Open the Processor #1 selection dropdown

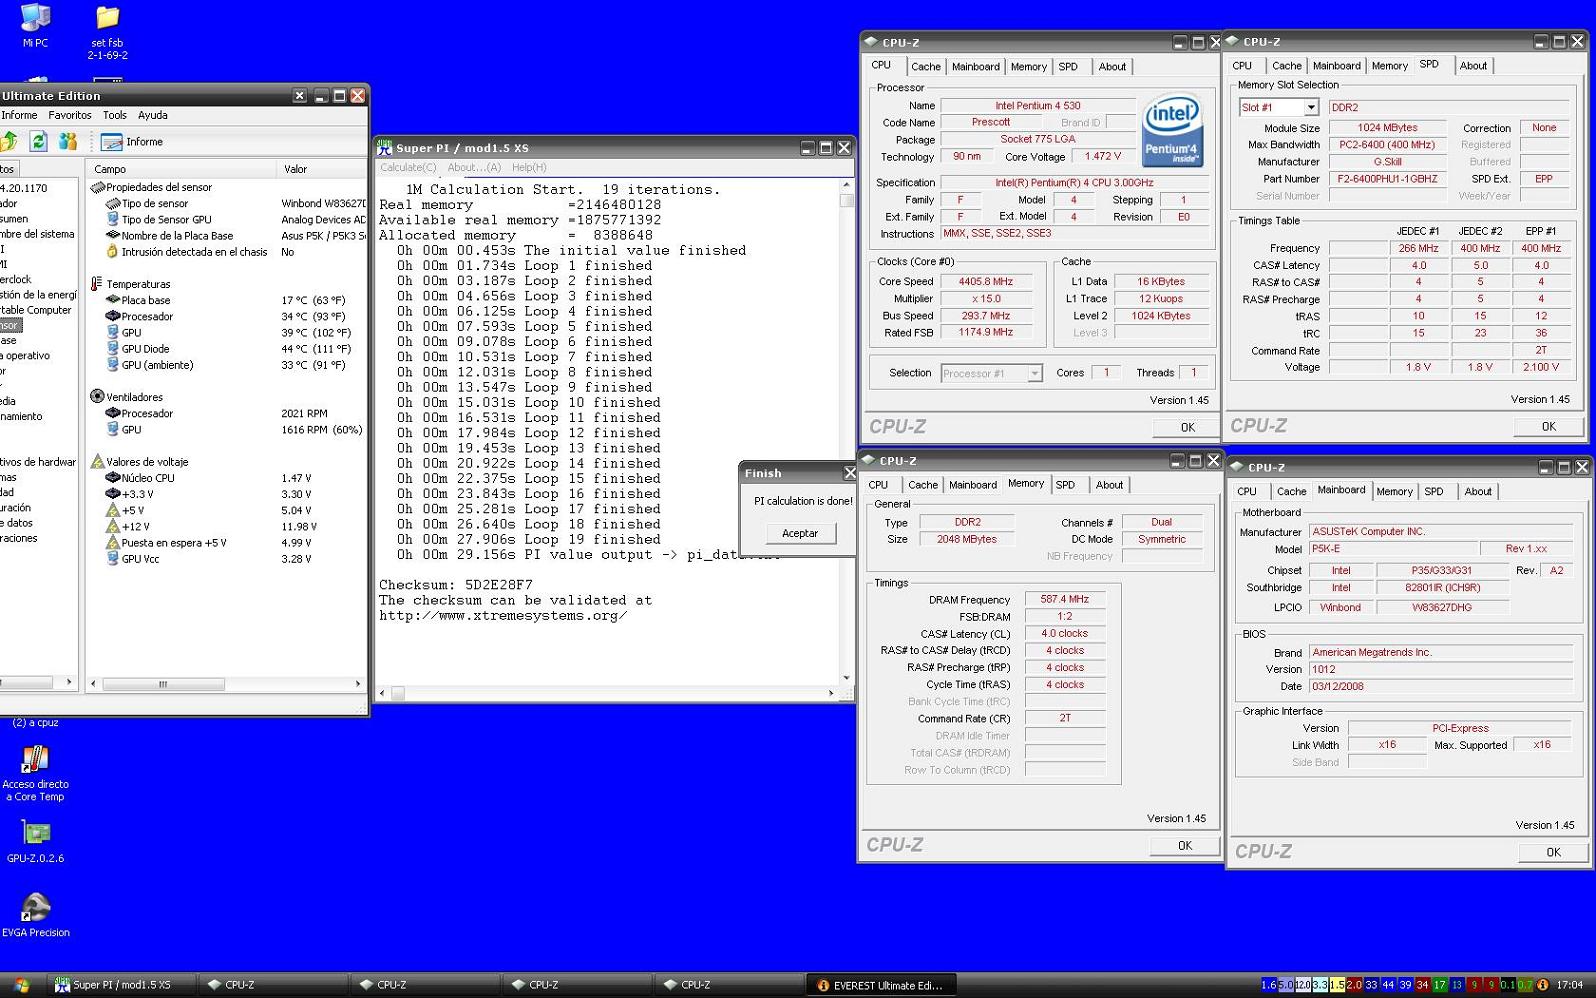(x=1034, y=373)
